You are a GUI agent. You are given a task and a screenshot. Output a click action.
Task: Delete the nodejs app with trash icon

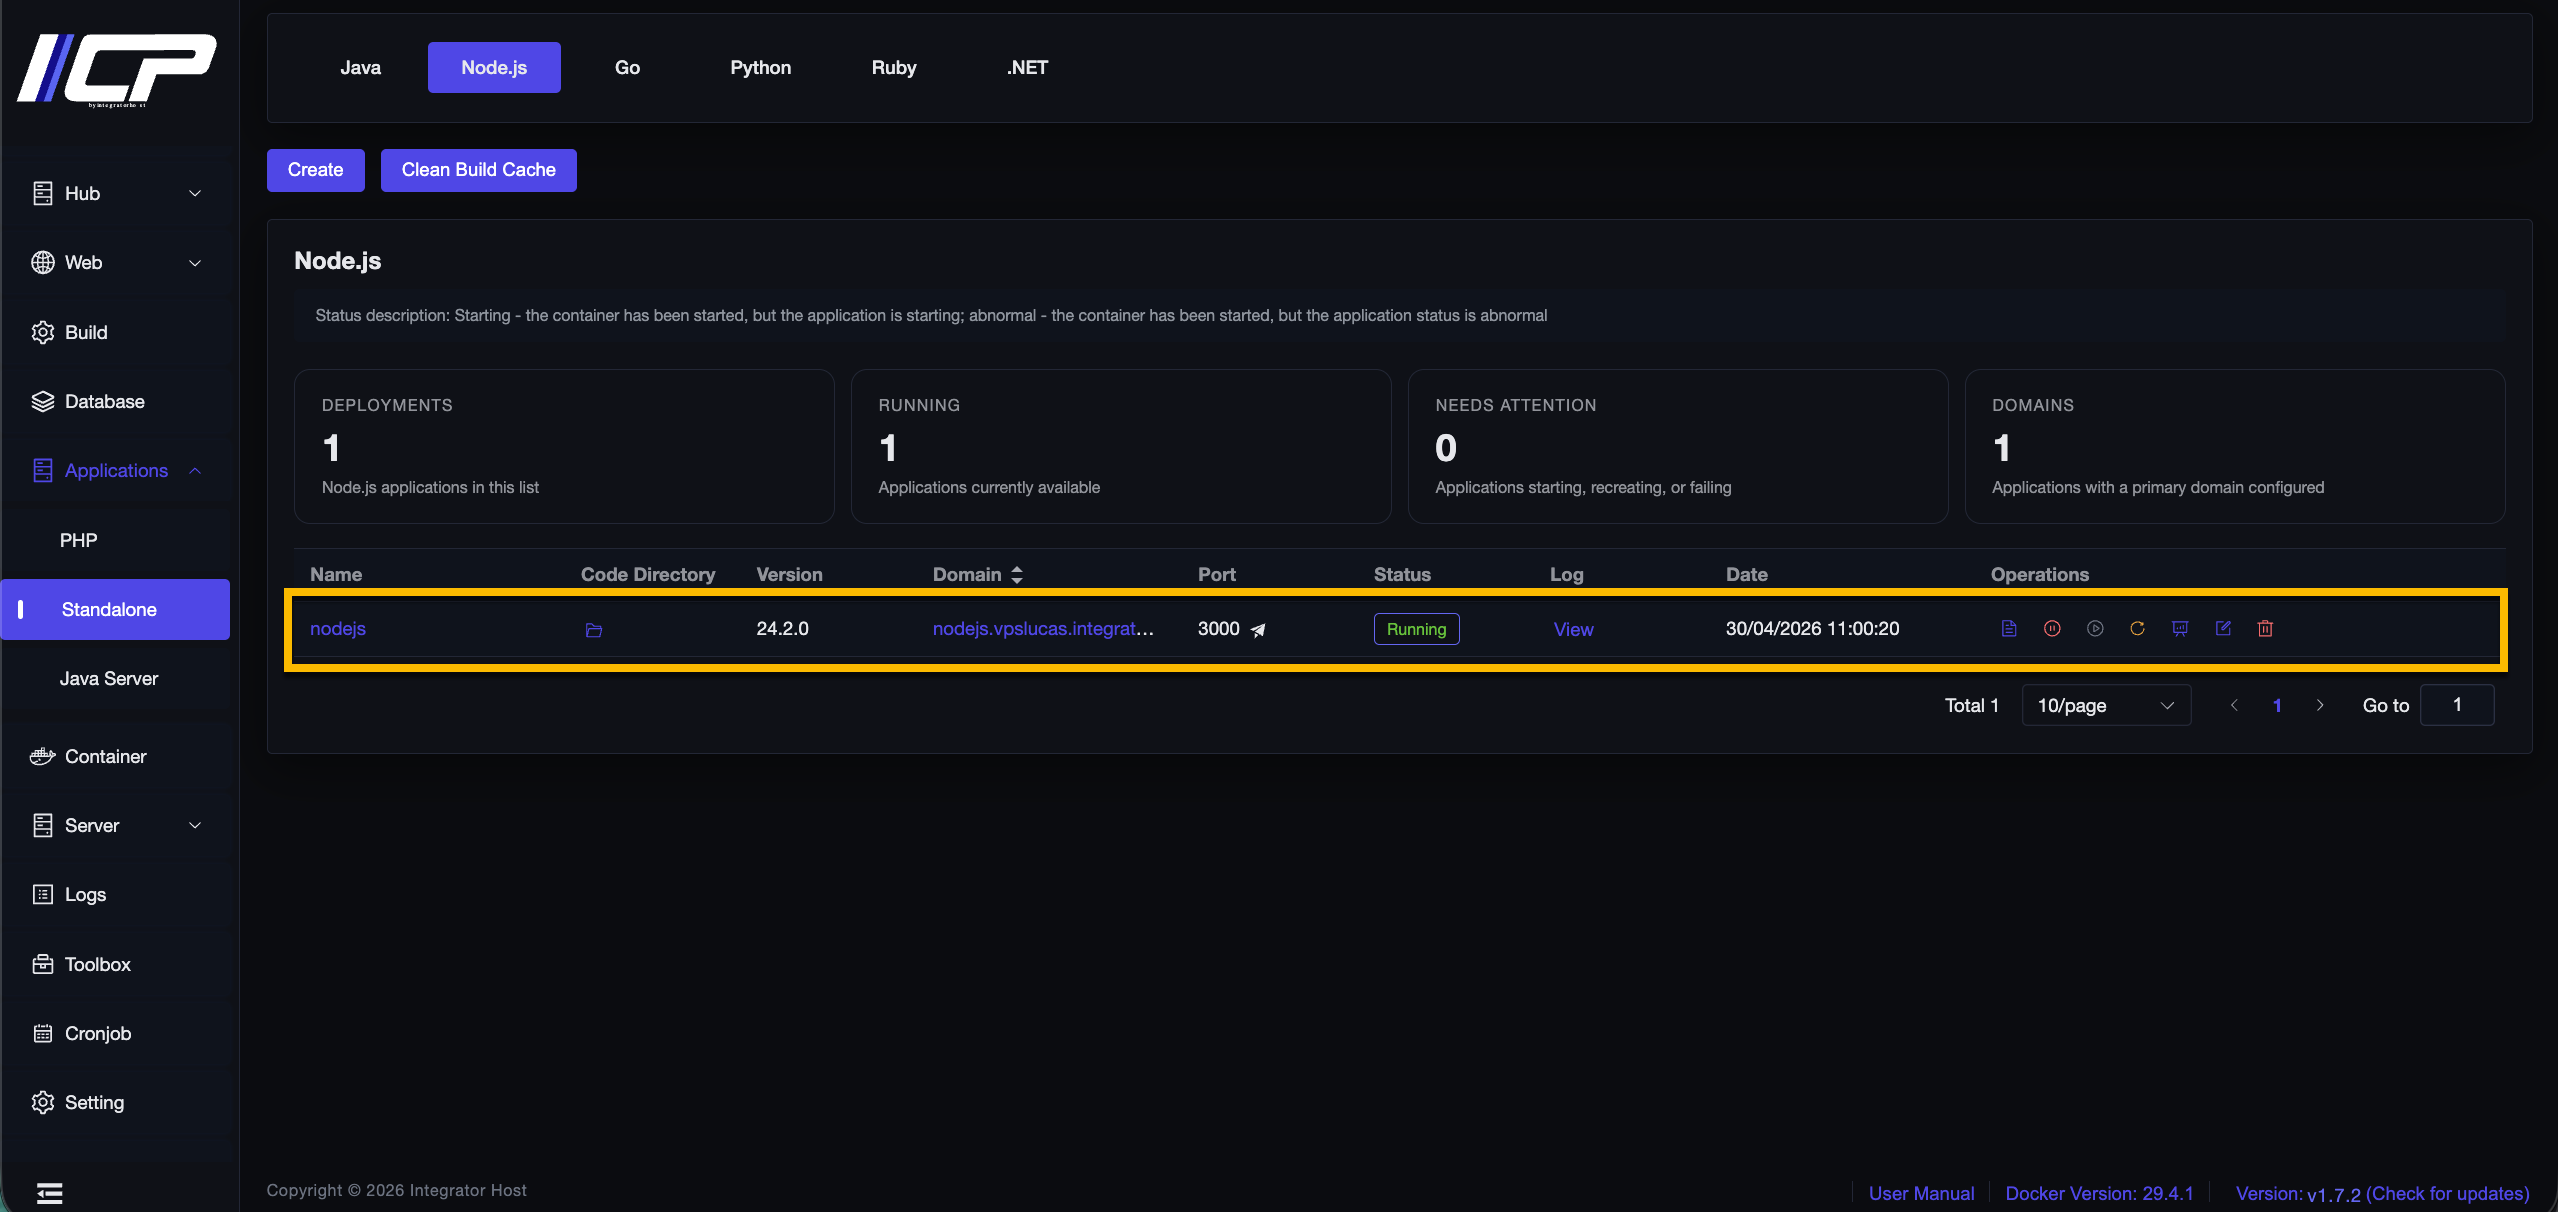pos(2265,628)
